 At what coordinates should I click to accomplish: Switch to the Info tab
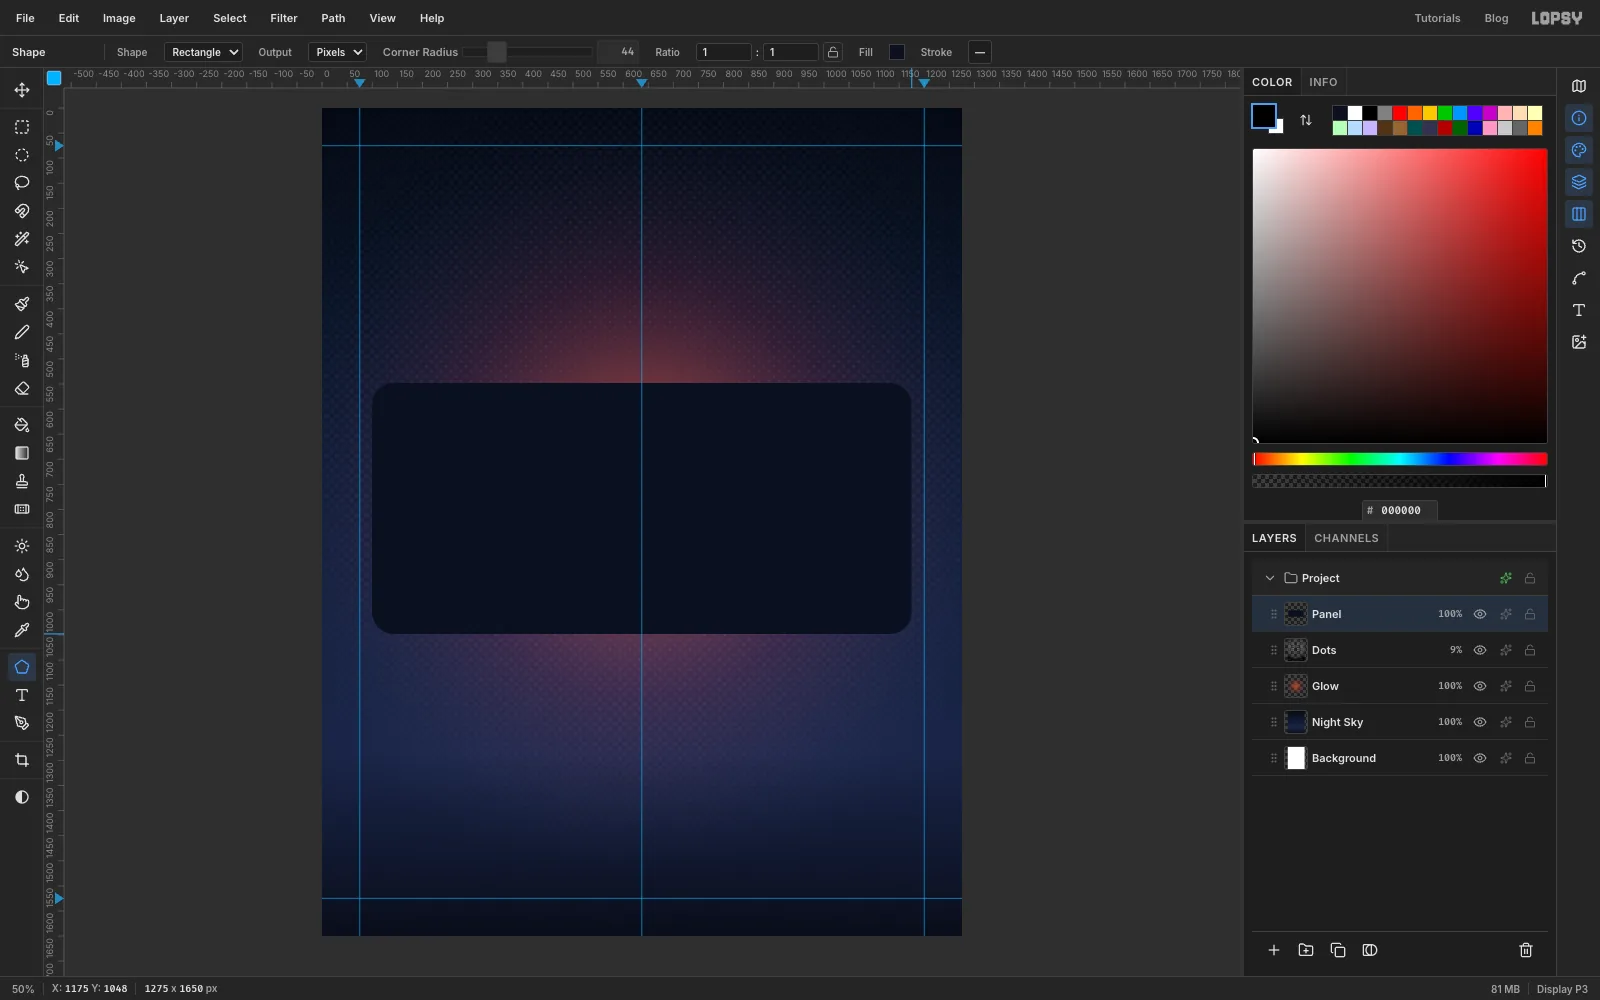(1323, 82)
